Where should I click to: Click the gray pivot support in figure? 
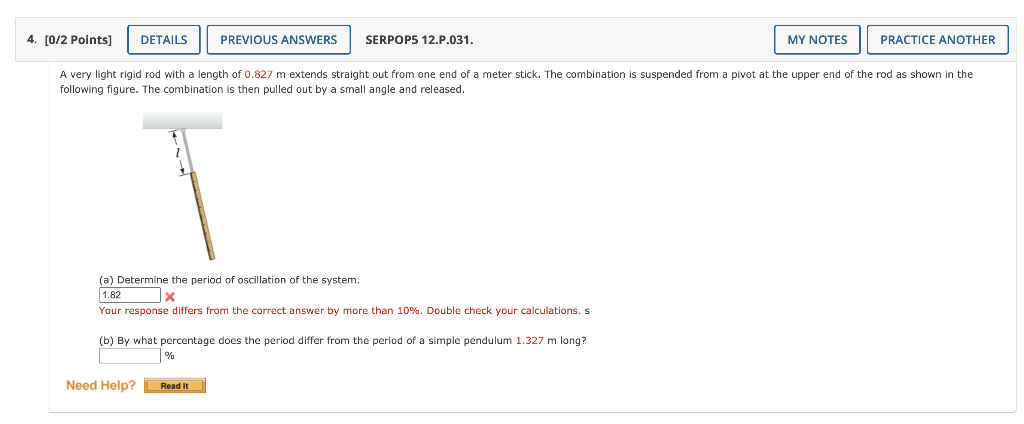(183, 120)
